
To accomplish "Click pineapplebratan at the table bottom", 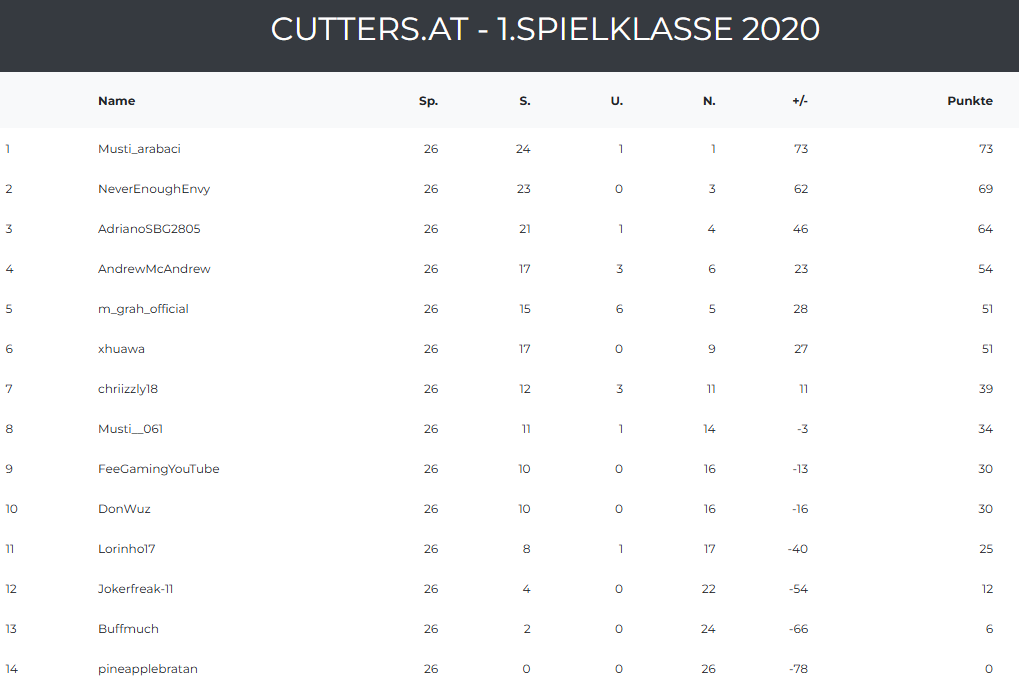I will 148,669.
